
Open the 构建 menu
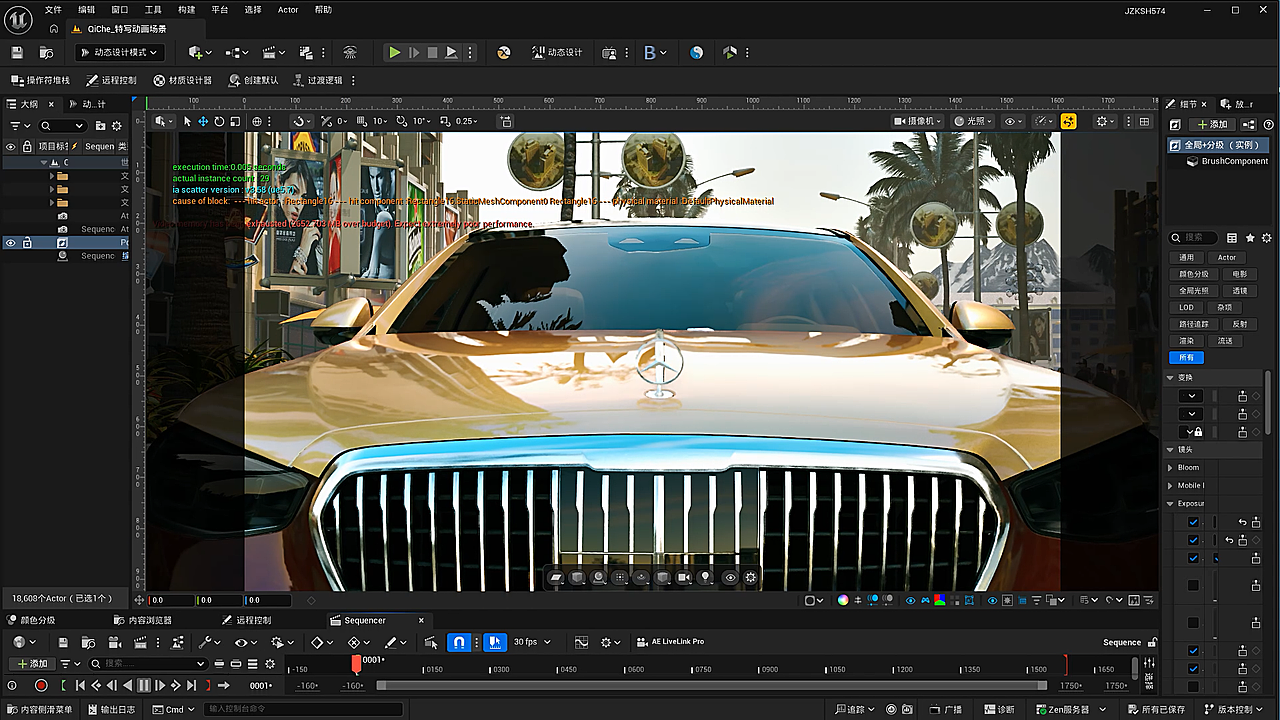point(187,9)
